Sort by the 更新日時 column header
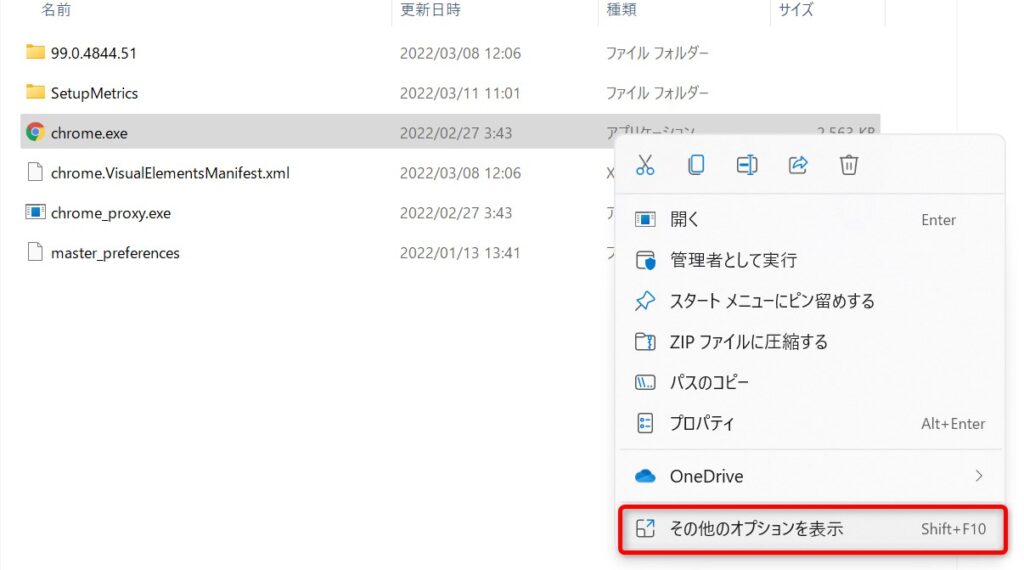This screenshot has height=570, width=1024. [x=430, y=10]
